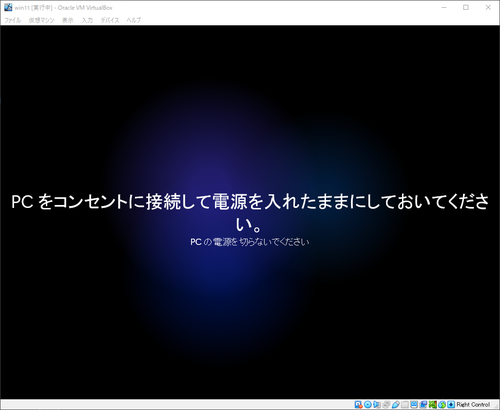The width and height of the screenshot is (500, 410).
Task: Open the shared folders indicator
Action: click(x=405, y=404)
